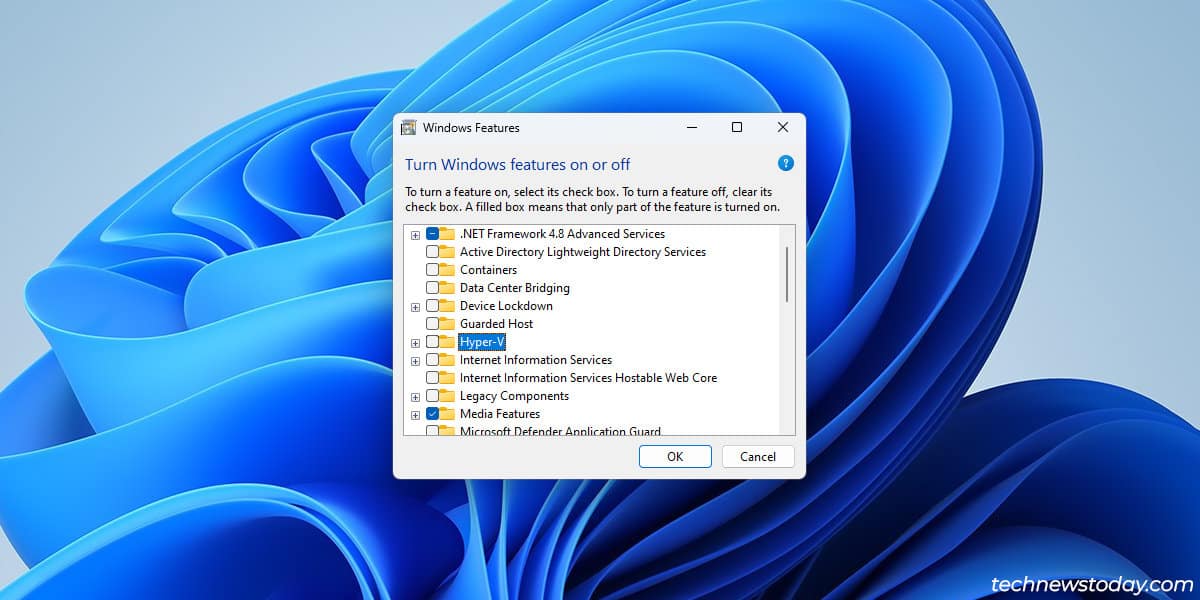Select the Legacy Components label
1200x600 pixels.
tap(514, 396)
